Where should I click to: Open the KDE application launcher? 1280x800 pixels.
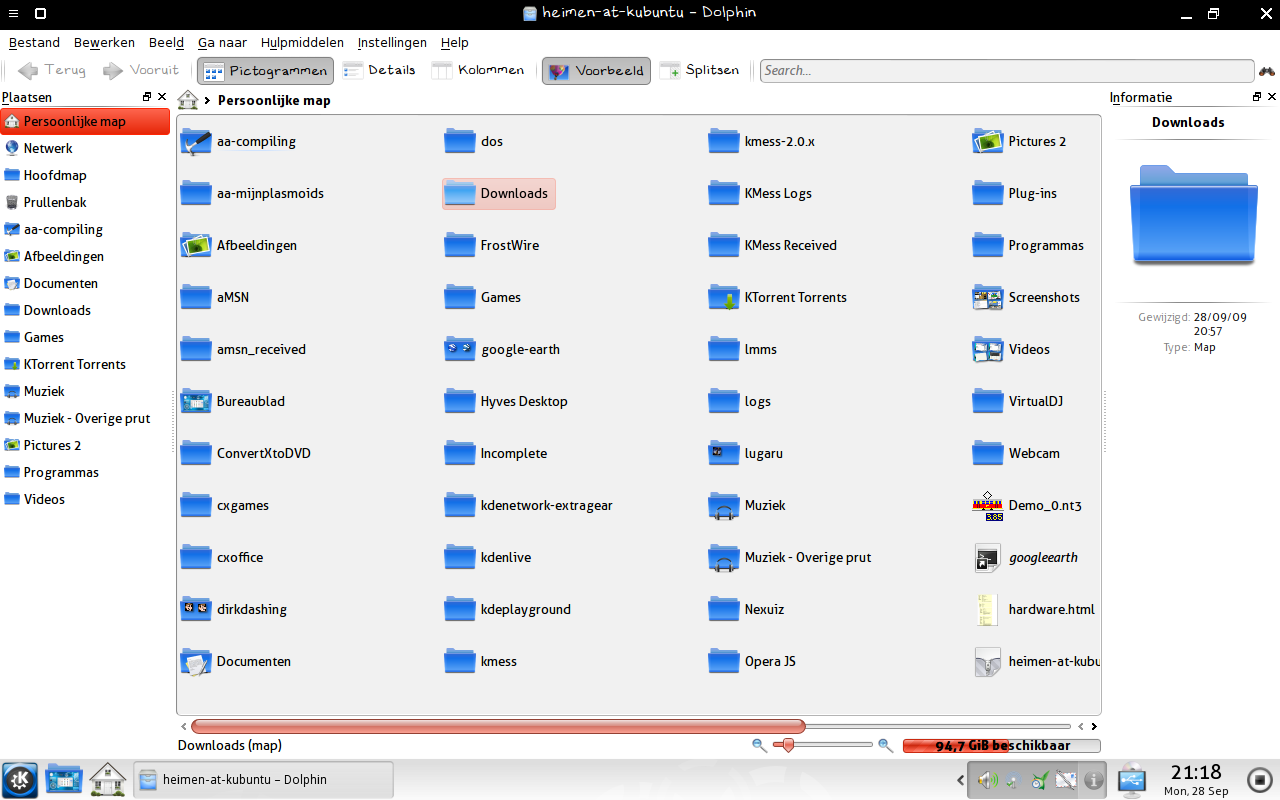[20, 780]
